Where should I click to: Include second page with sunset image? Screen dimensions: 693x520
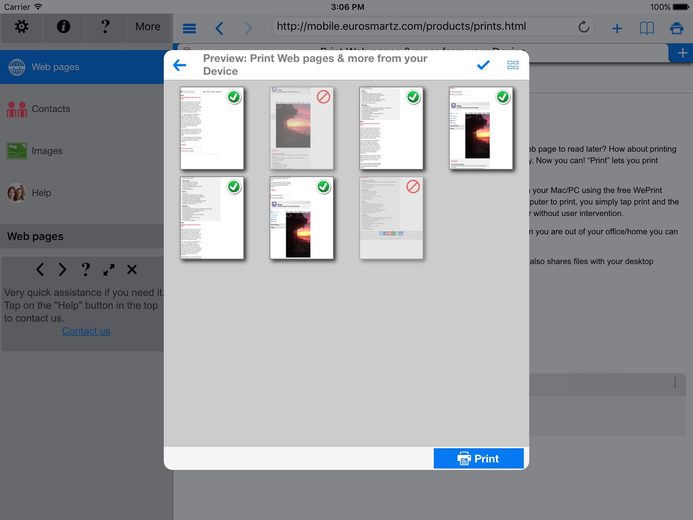(302, 128)
